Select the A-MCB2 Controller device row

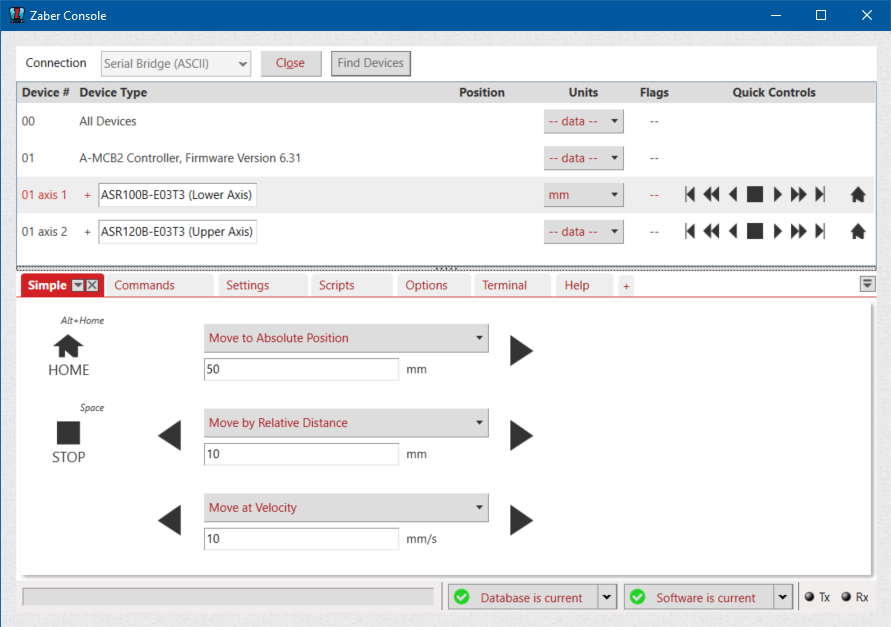(x=446, y=158)
